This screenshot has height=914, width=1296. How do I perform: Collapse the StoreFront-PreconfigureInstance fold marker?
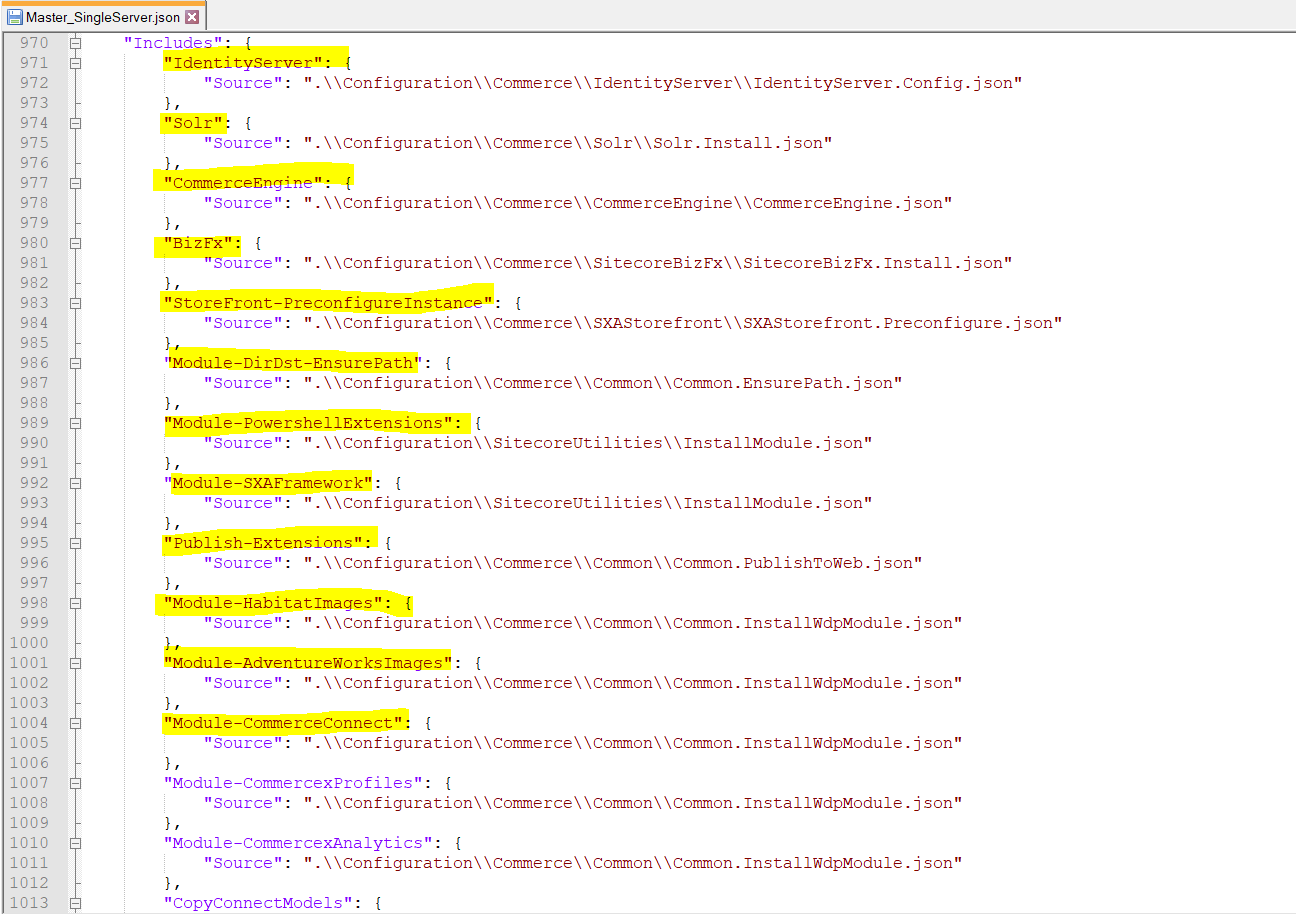click(74, 303)
